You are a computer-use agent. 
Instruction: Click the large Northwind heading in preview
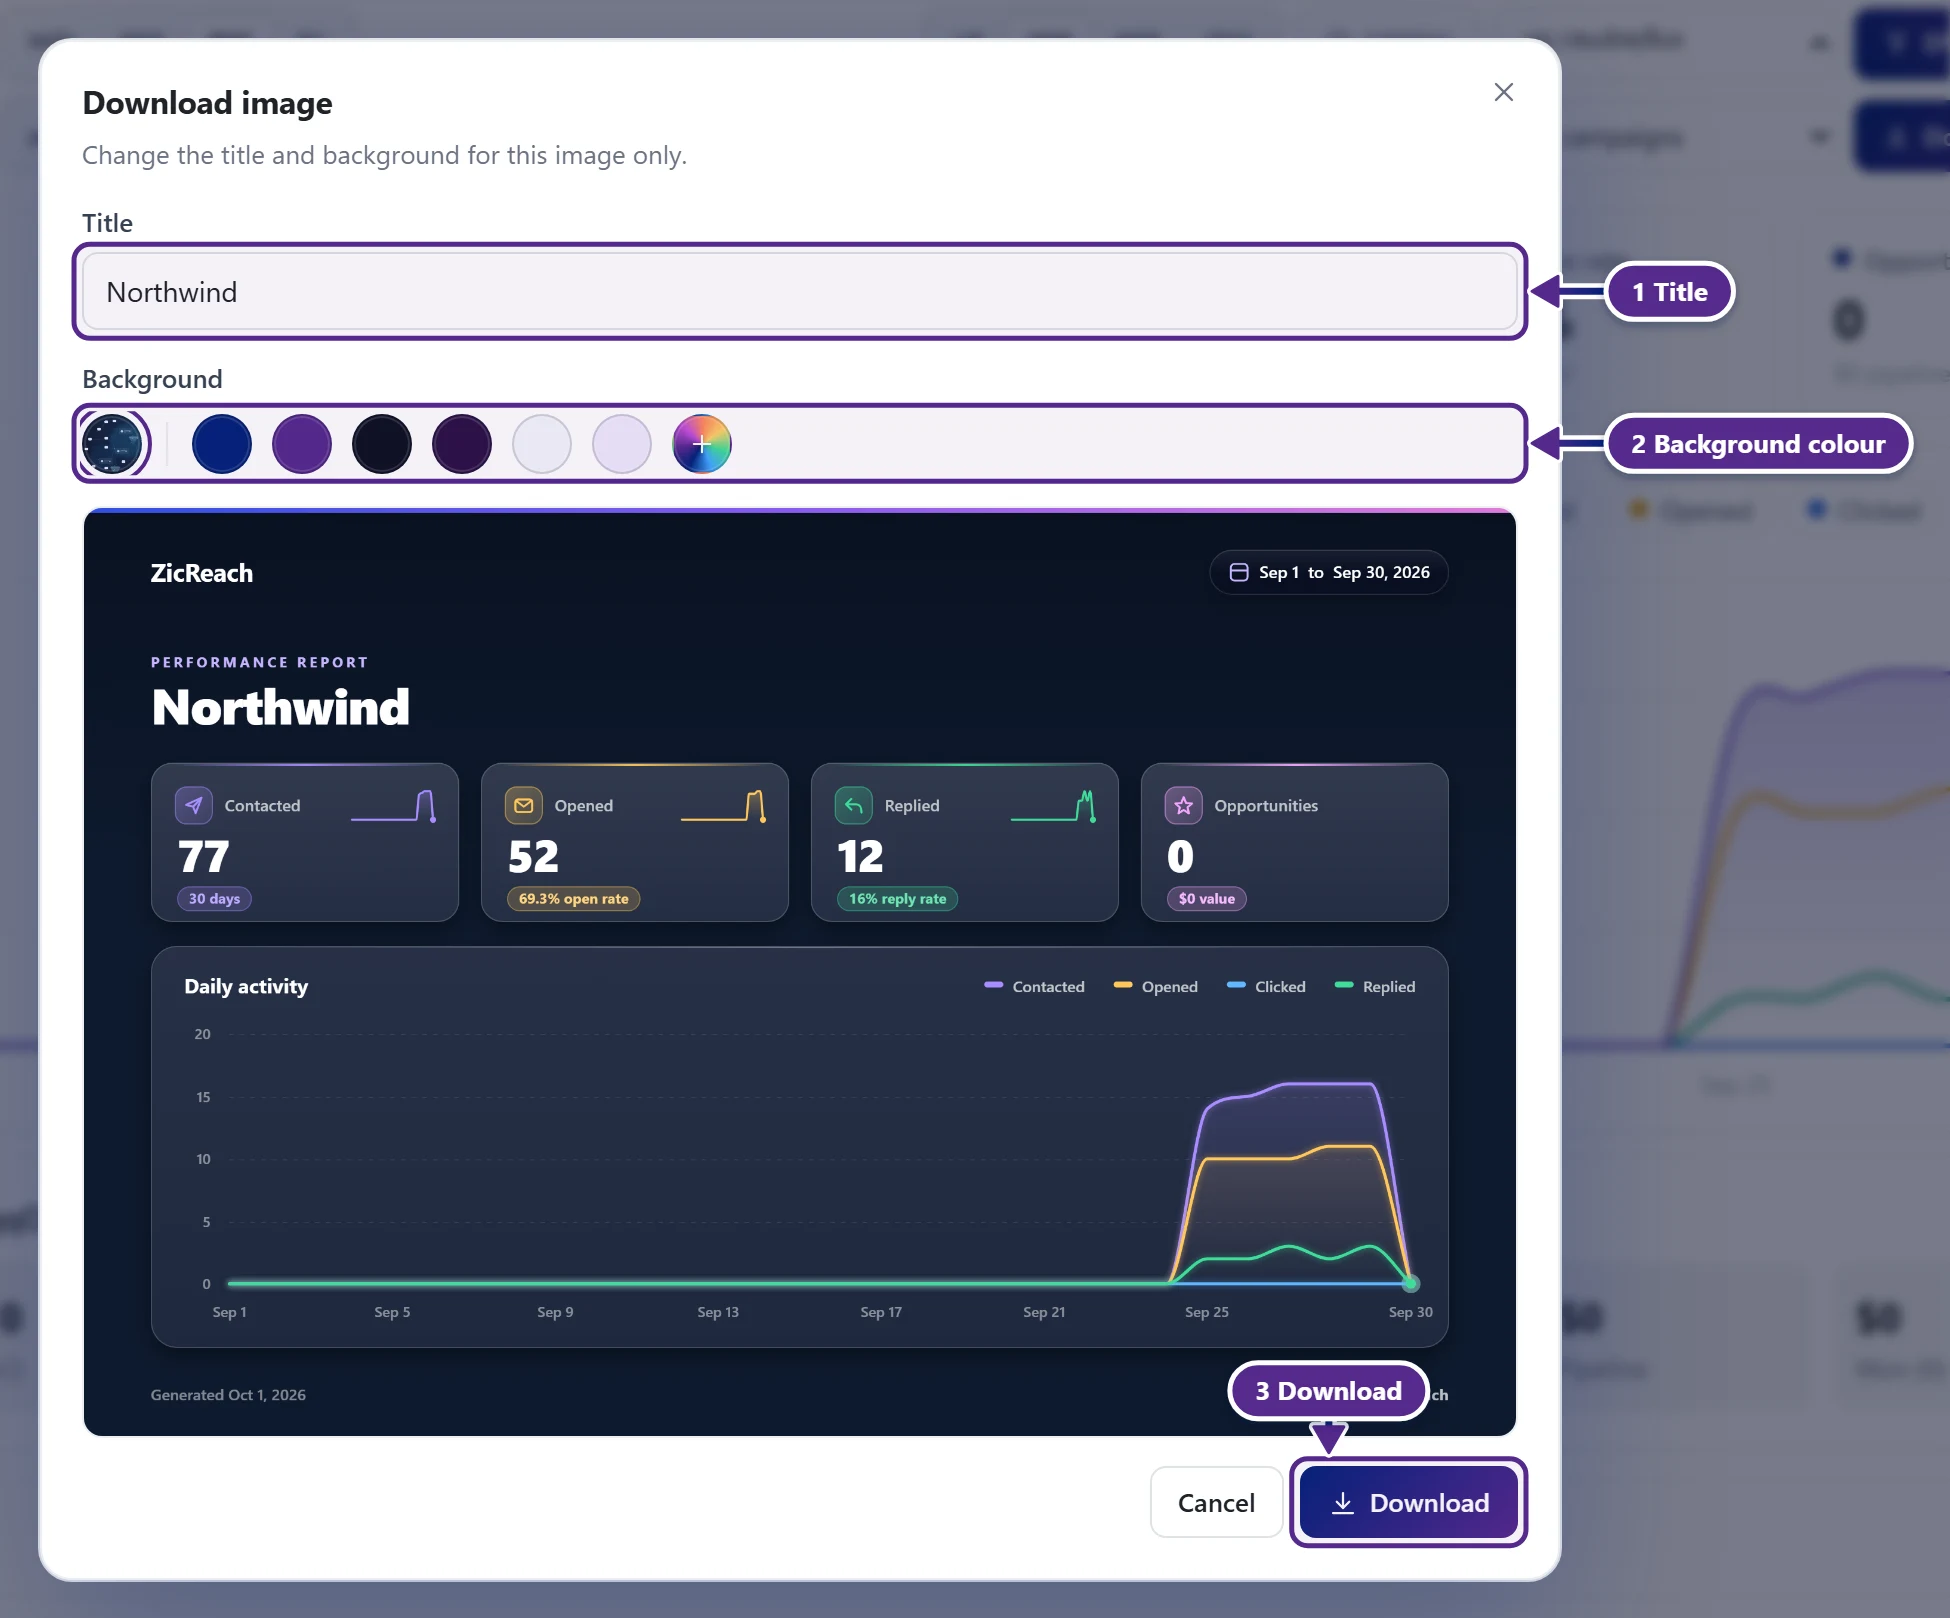pos(281,707)
